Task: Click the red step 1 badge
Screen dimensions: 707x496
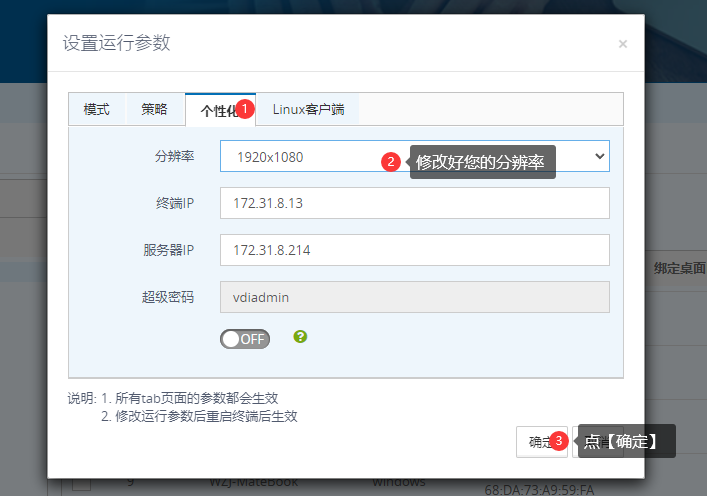Action: [x=246, y=107]
